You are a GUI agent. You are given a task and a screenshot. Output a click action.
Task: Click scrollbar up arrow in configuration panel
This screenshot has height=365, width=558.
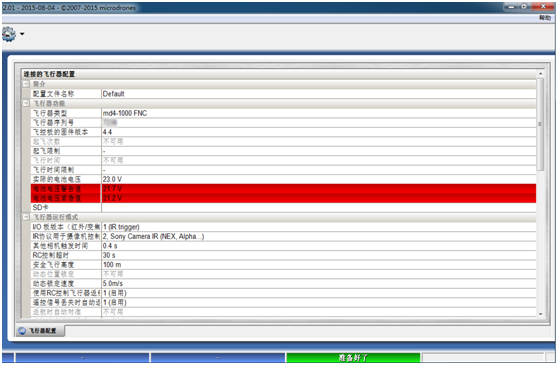[x=540, y=74]
